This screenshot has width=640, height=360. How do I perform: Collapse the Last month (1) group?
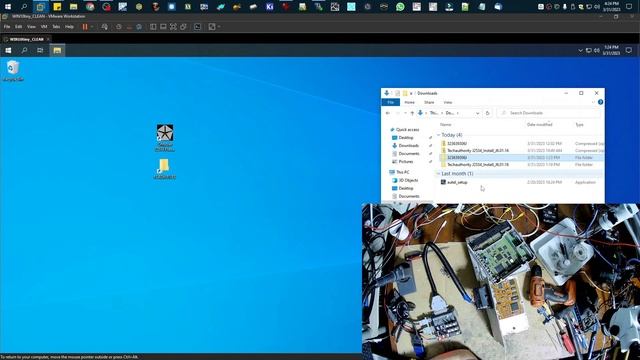coord(438,173)
